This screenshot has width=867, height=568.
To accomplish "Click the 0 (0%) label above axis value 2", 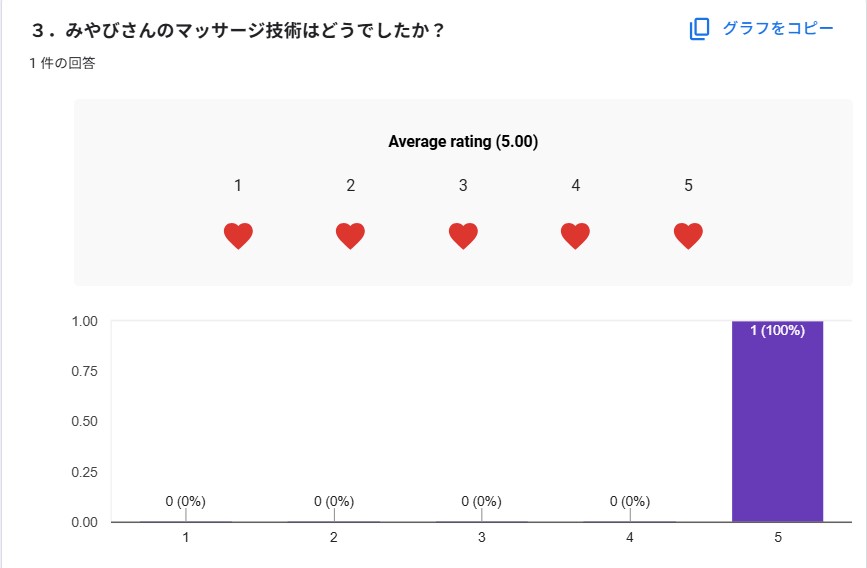I will [x=334, y=501].
